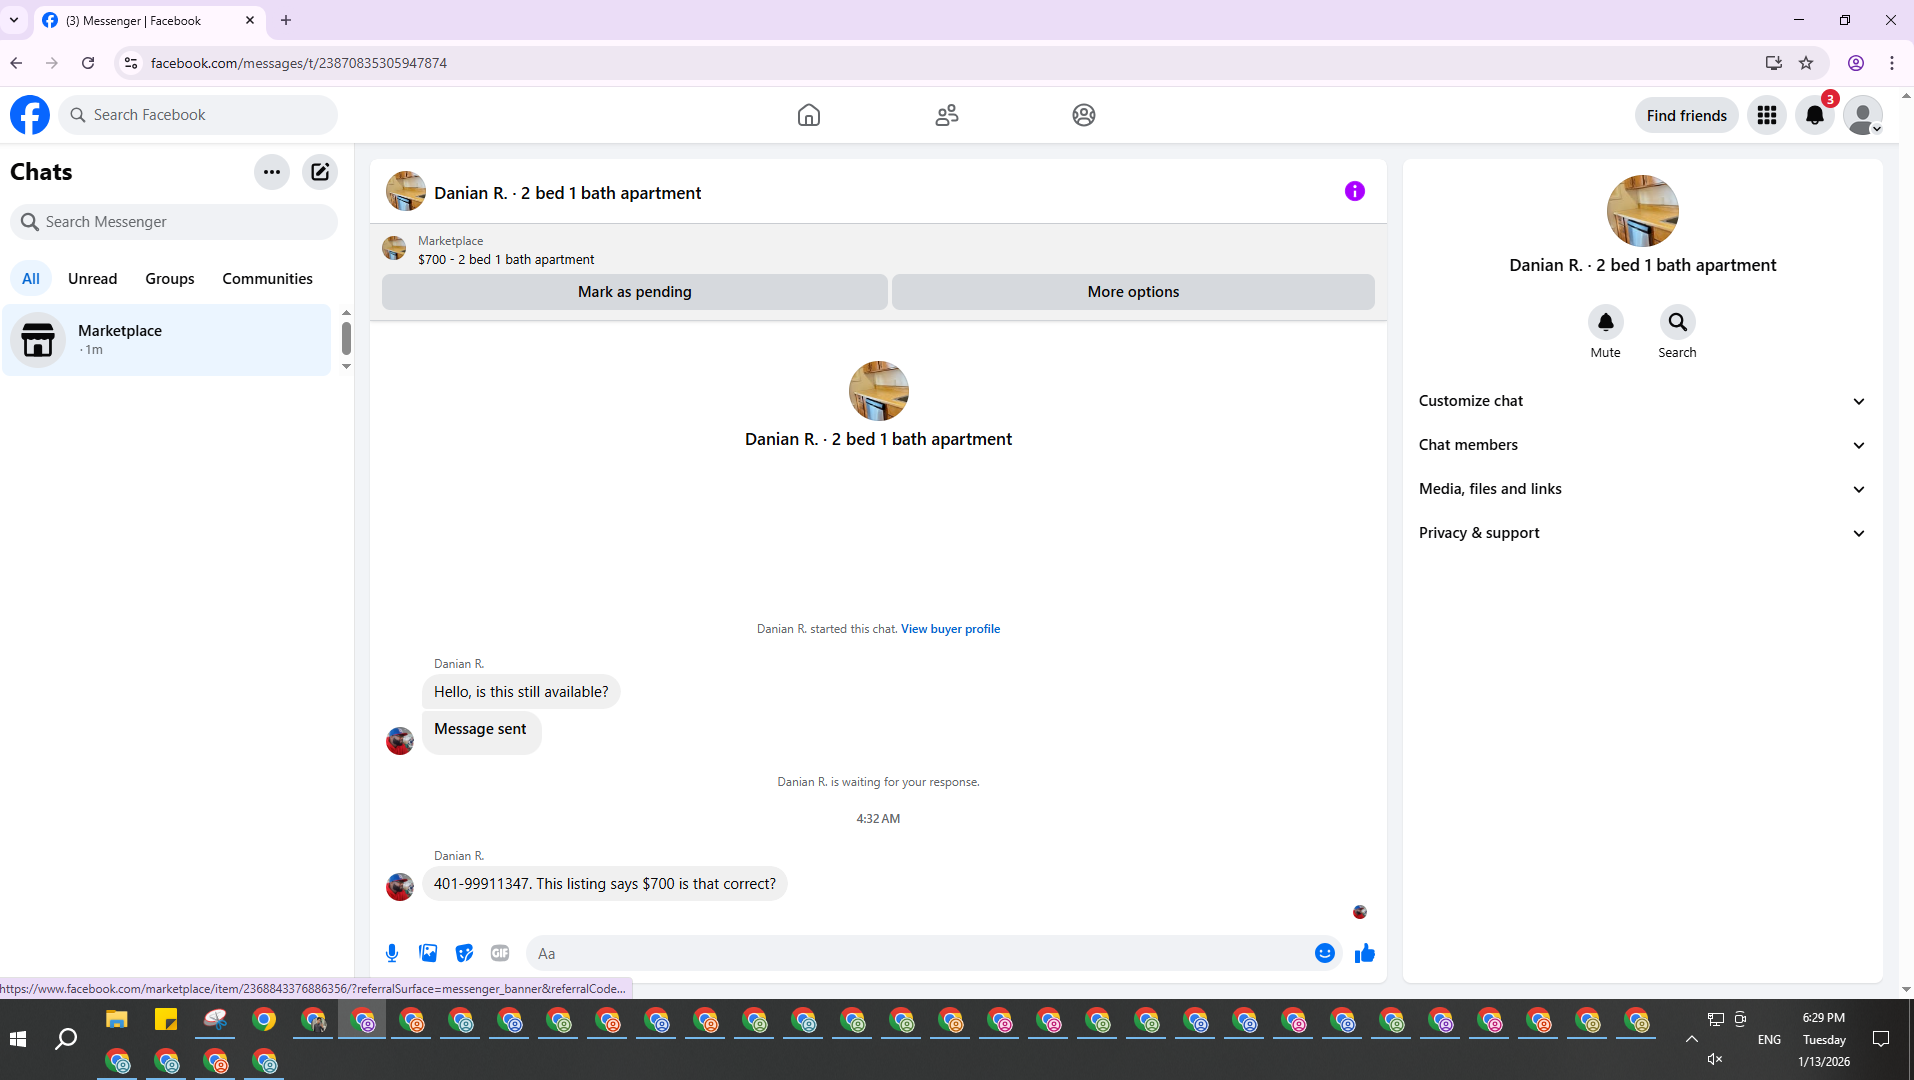
Task: Select the Groups chats filter tab
Action: [170, 279]
